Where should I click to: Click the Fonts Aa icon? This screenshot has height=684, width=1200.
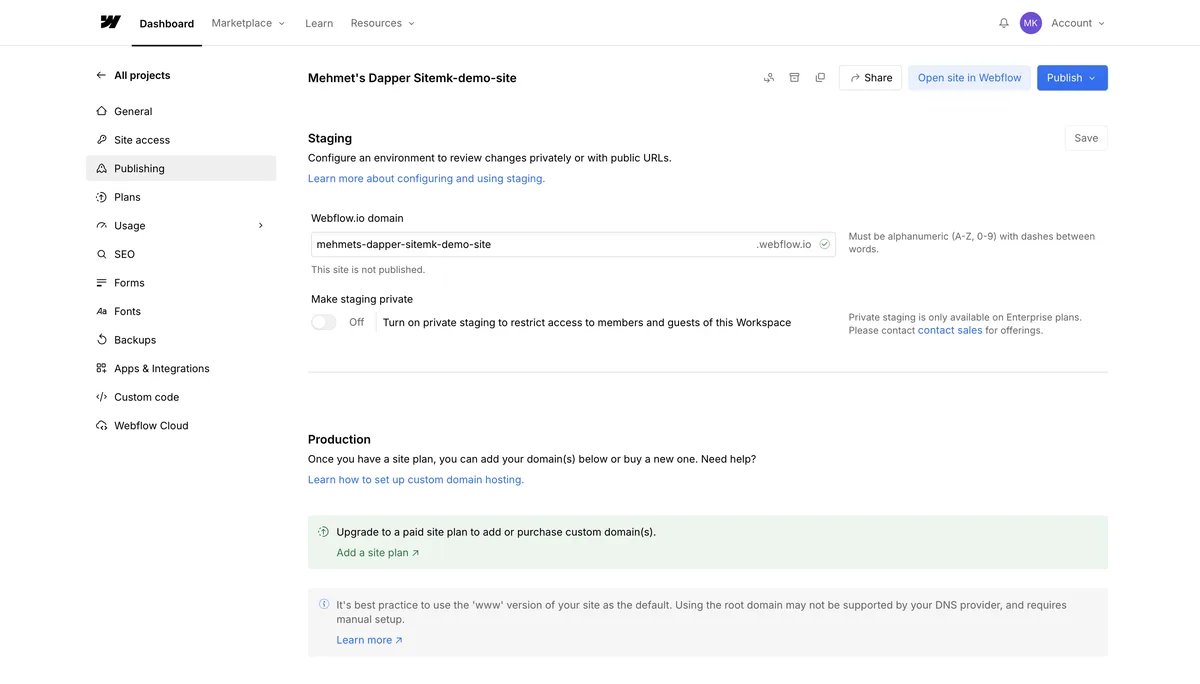tap(101, 311)
